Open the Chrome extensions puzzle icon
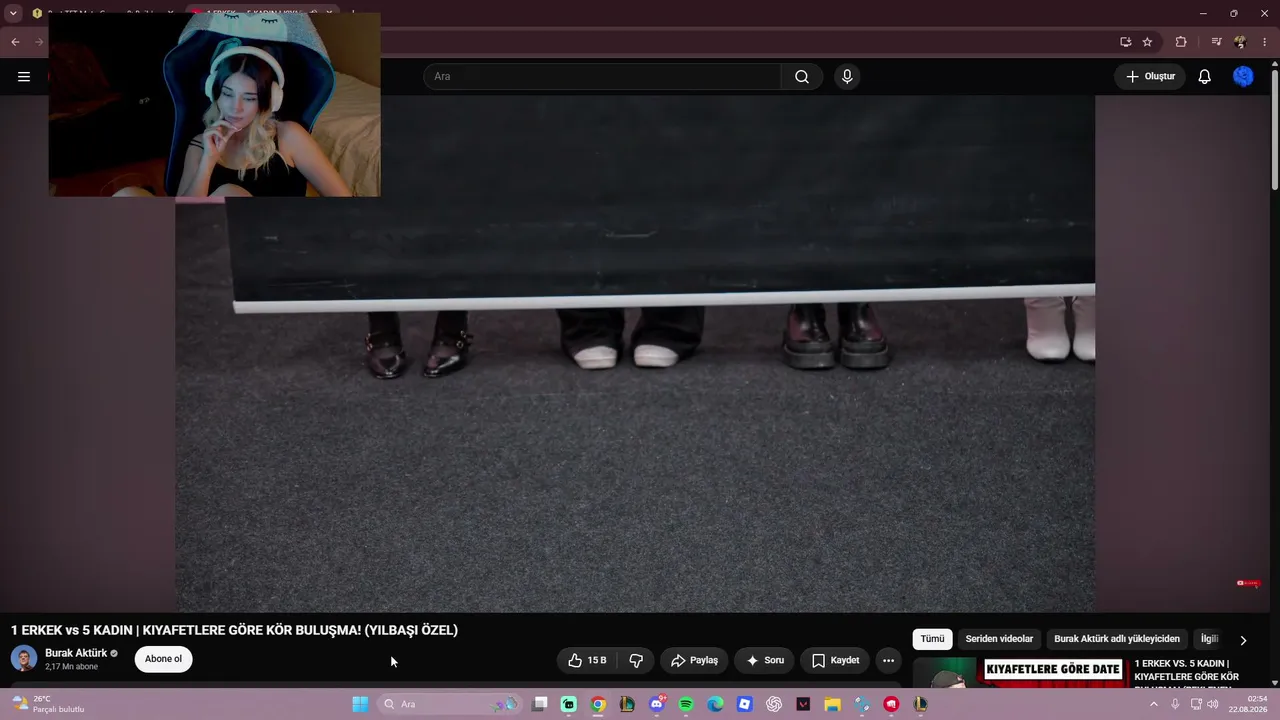This screenshot has height=720, width=1280. (x=1181, y=42)
